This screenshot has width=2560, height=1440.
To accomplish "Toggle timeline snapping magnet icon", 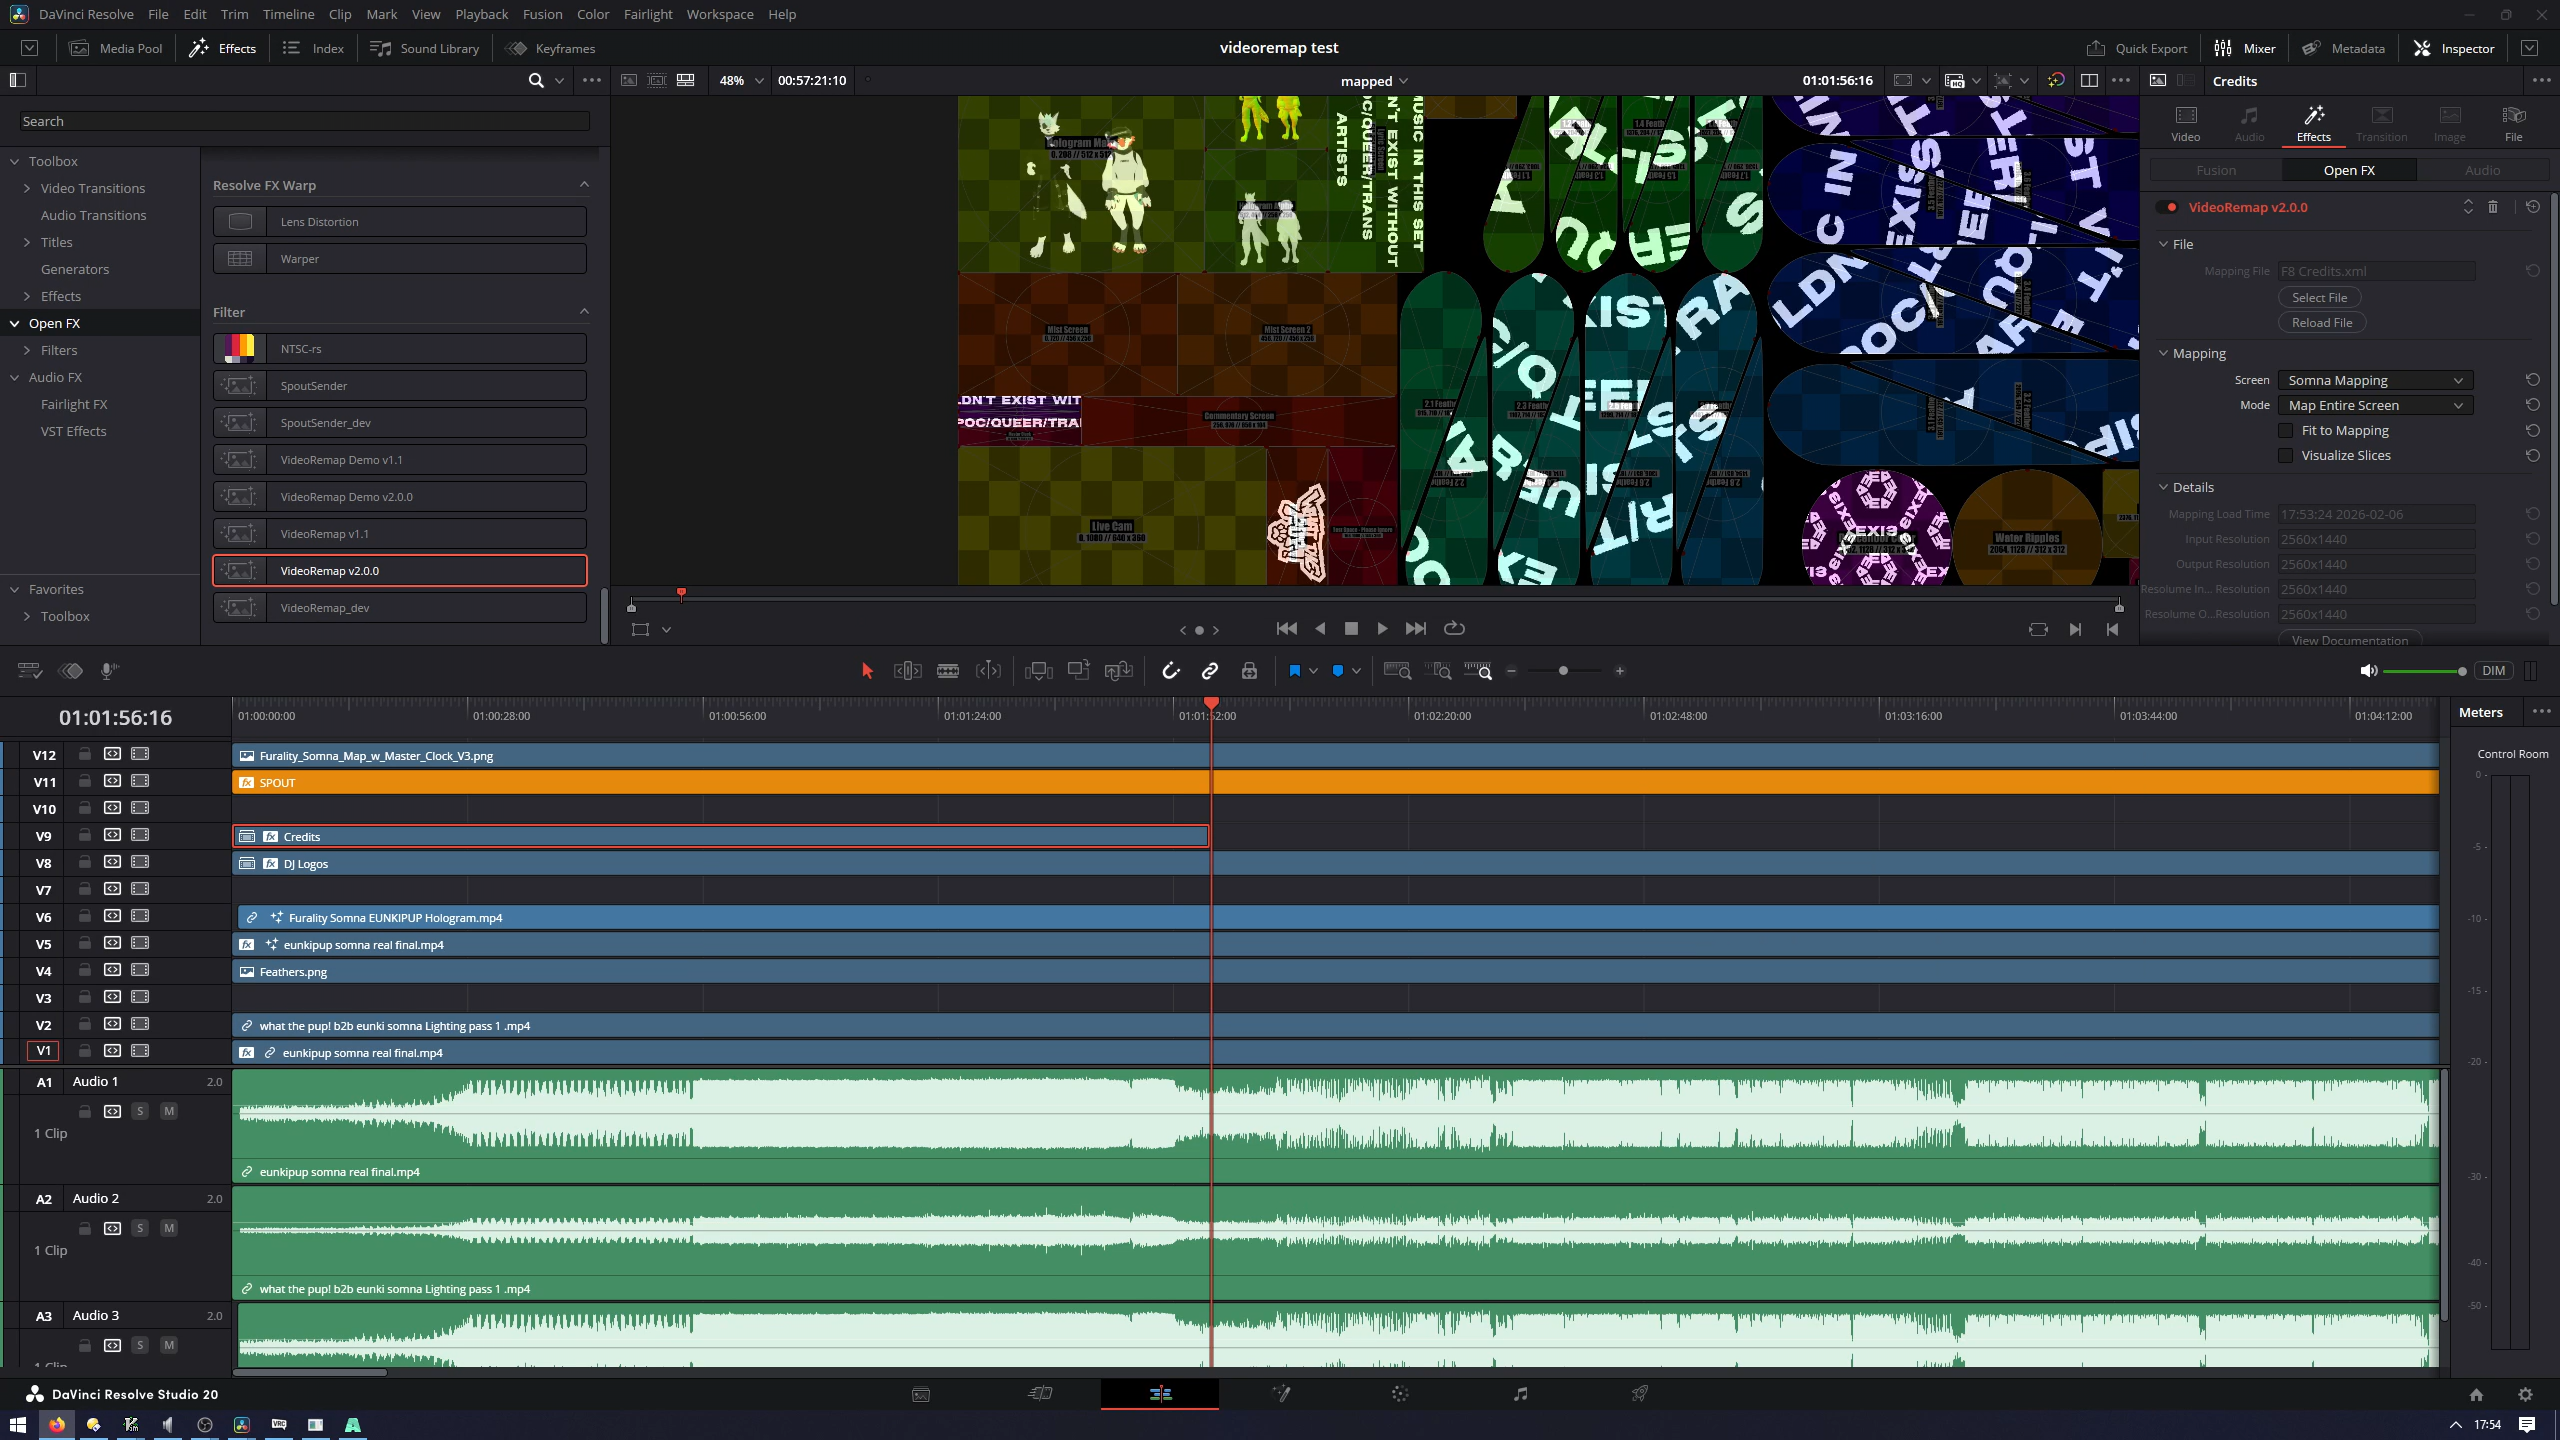I will (x=1171, y=671).
